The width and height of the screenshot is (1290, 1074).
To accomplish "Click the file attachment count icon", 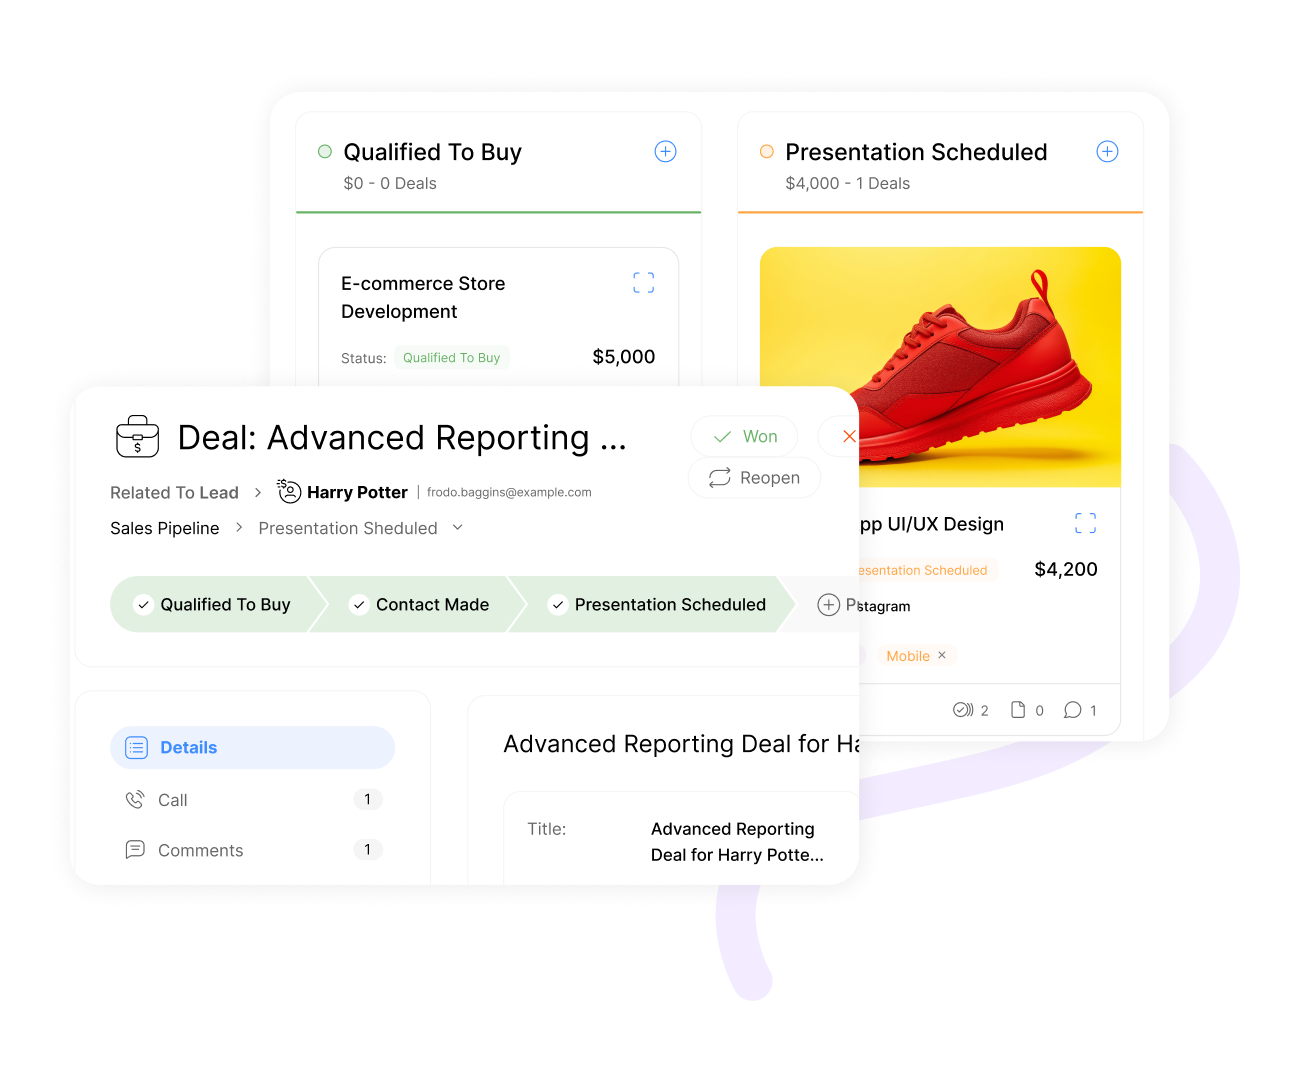I will click(1018, 710).
